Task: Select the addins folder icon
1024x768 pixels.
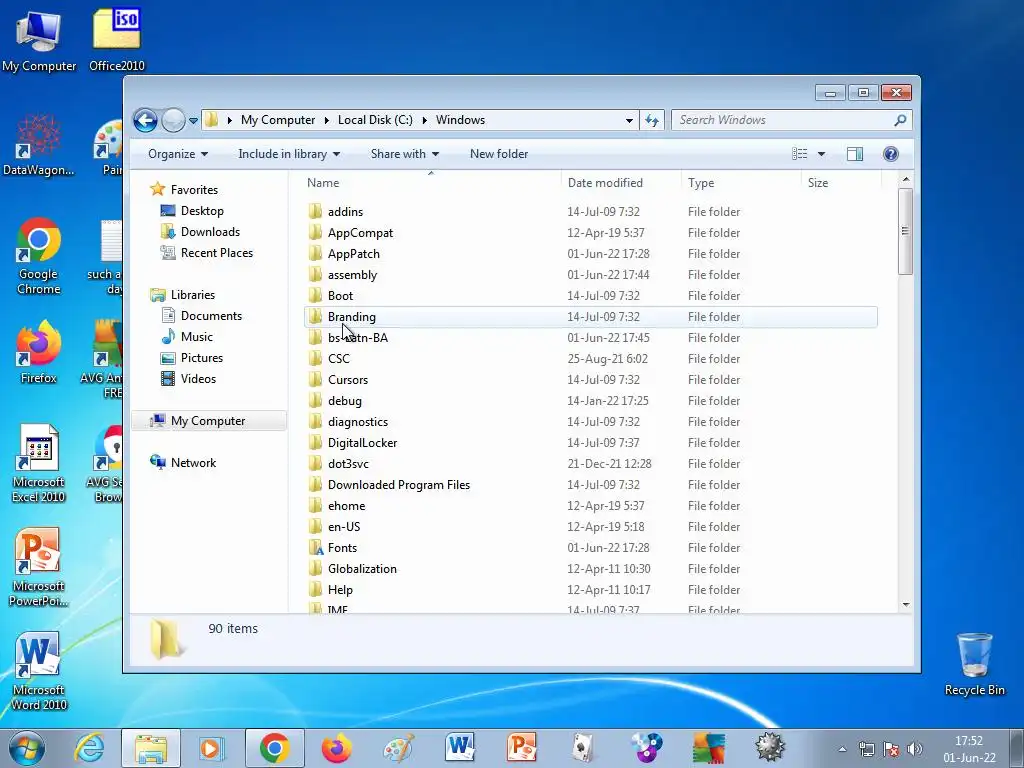Action: 315,211
